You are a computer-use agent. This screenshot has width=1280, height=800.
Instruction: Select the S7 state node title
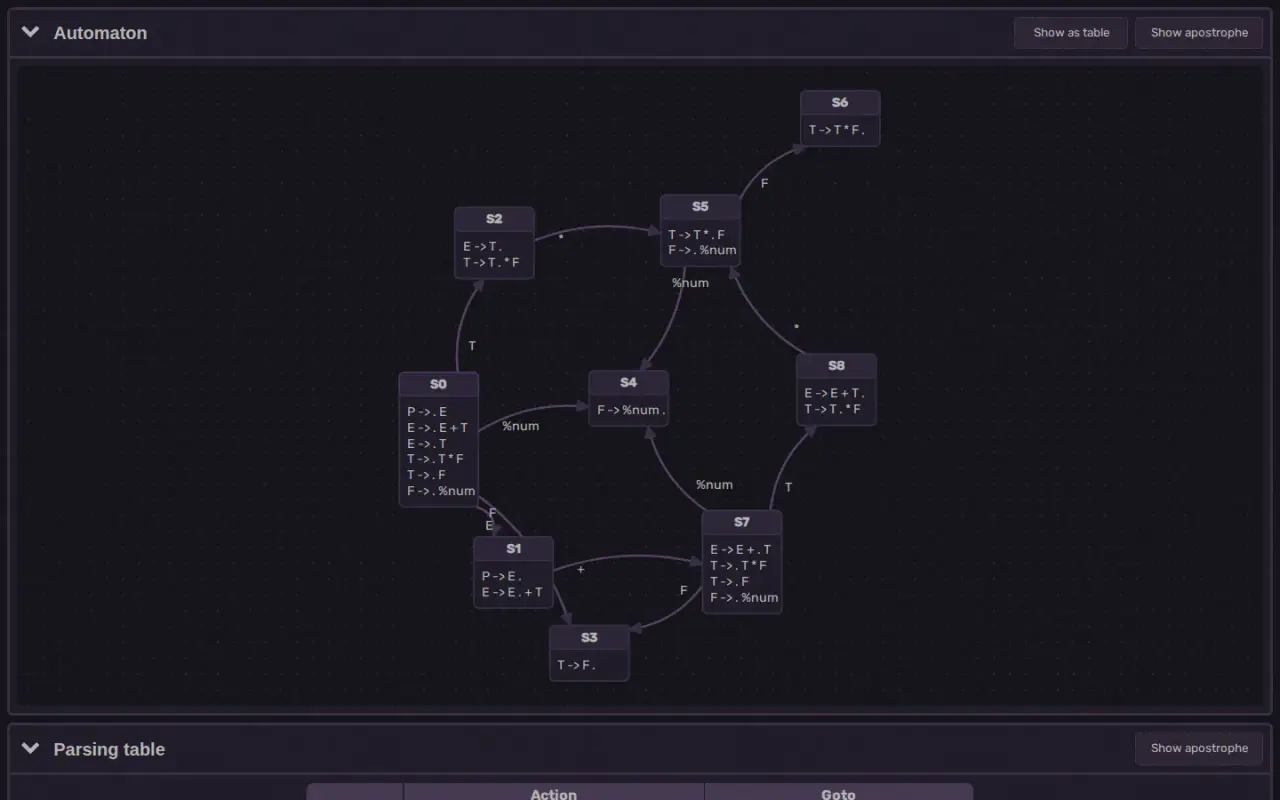pos(741,522)
